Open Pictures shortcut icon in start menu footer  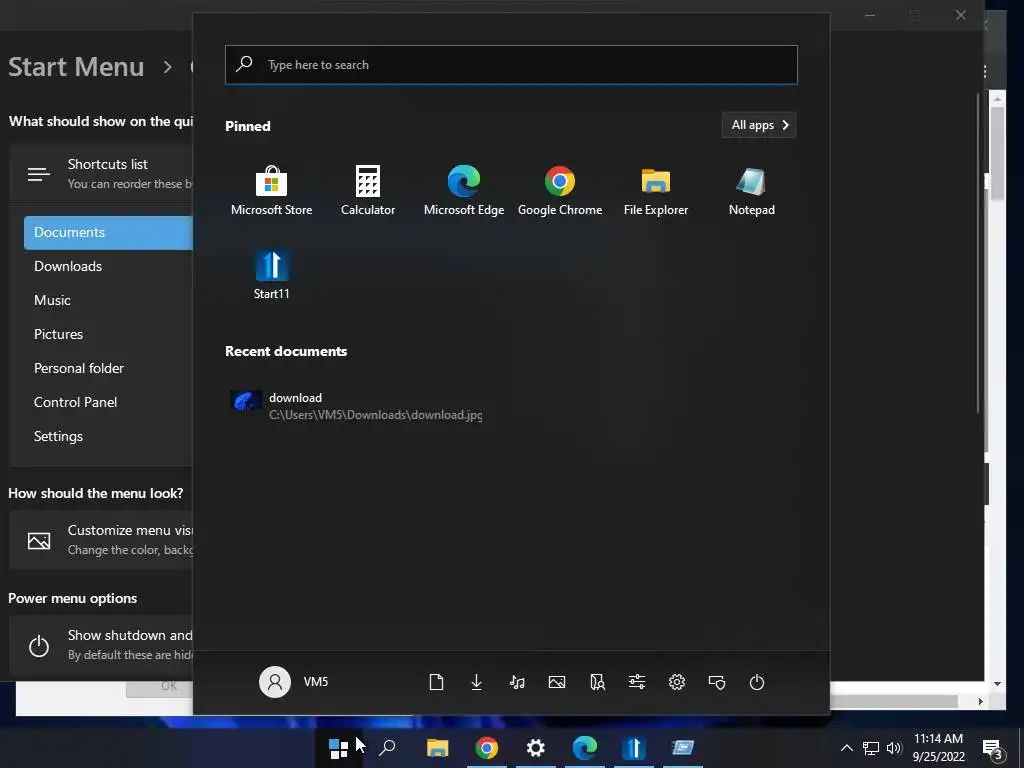coord(557,682)
